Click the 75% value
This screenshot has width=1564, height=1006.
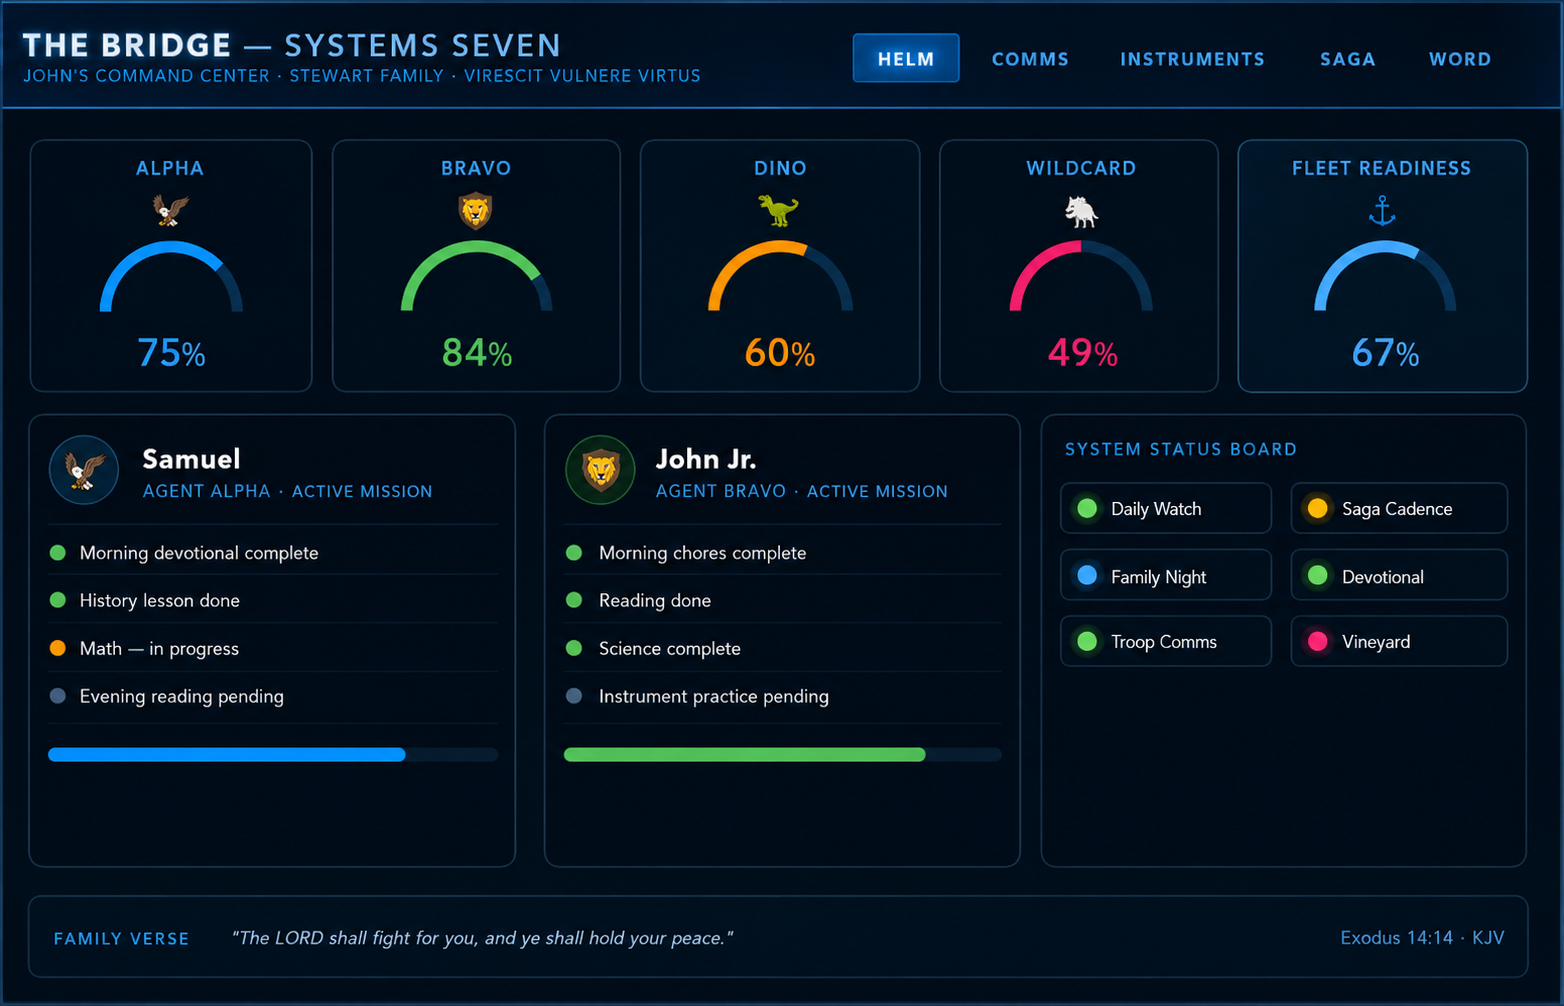point(171,353)
